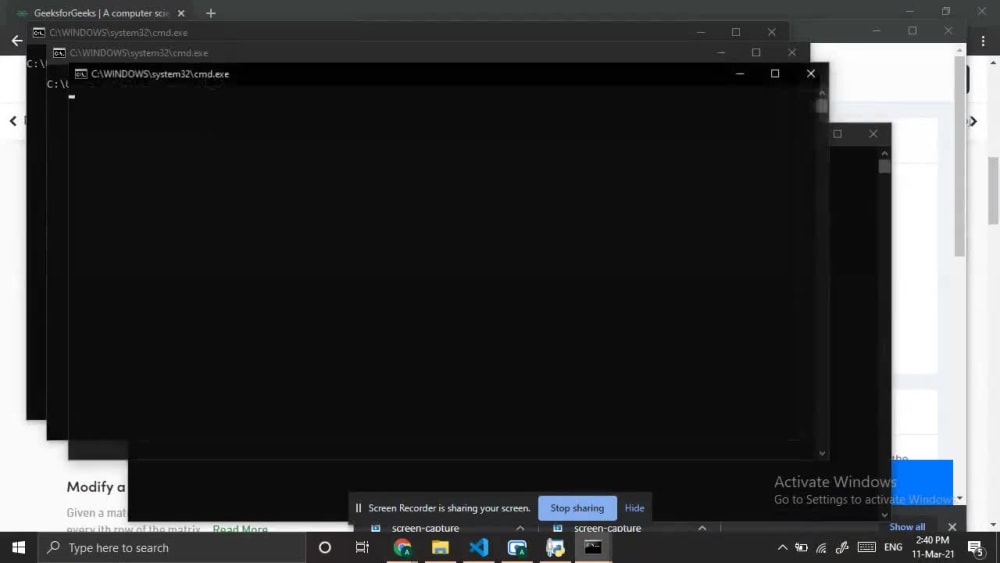Switch to the Command Prompt taskbar icon
Viewport: 1000px width, 563px height.
click(x=593, y=548)
